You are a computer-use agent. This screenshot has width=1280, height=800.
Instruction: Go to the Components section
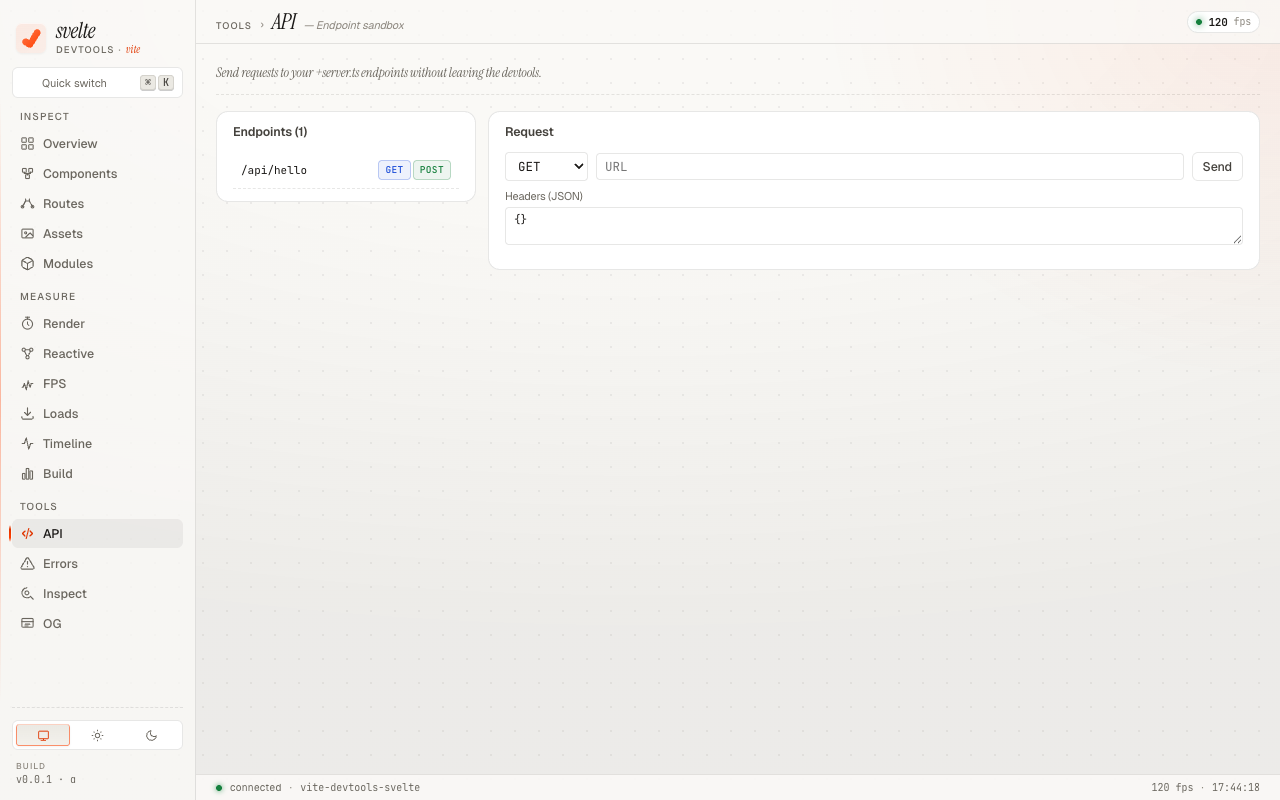coord(97,174)
